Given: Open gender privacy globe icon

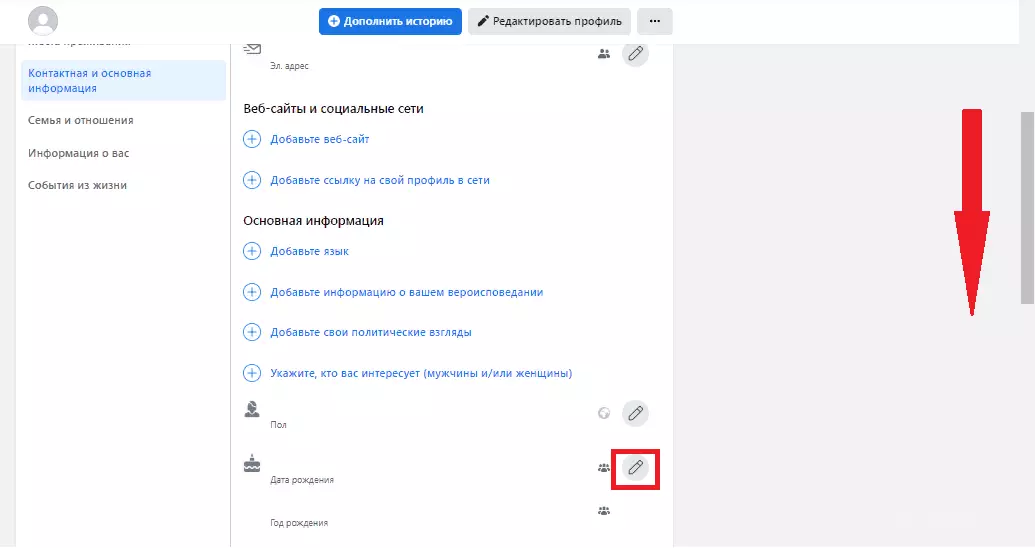Looking at the screenshot, I should tap(604, 413).
